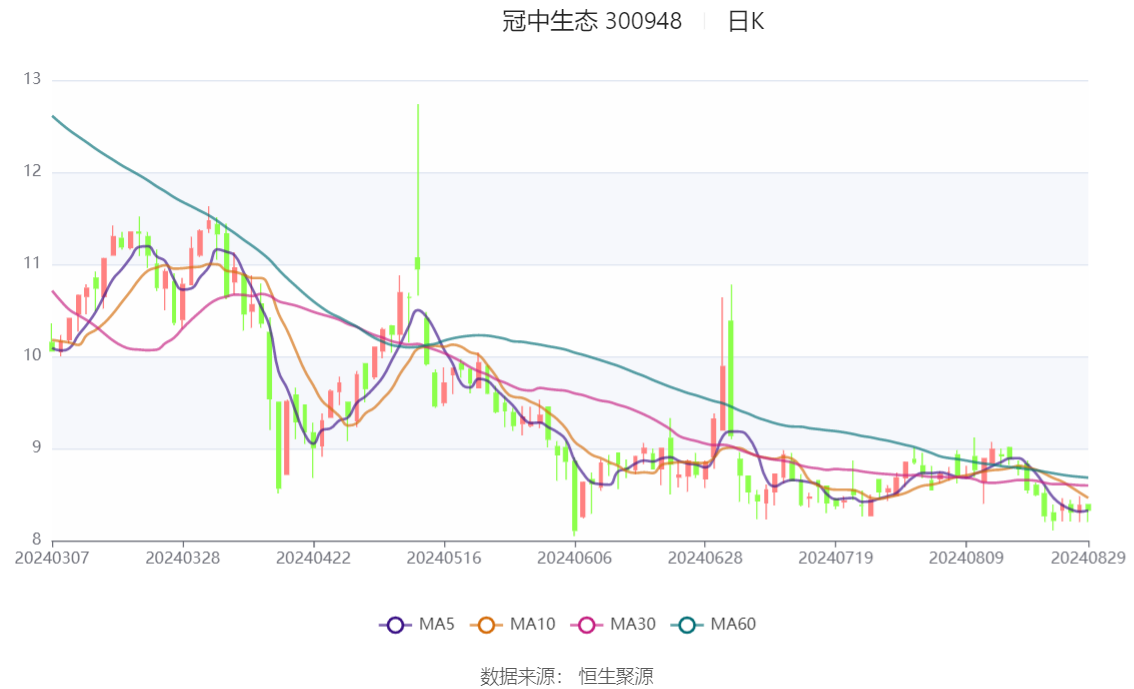Viewport: 1134px width, 689px height.
Task: Toggle the MA5 moving average legend item
Action: 417,625
